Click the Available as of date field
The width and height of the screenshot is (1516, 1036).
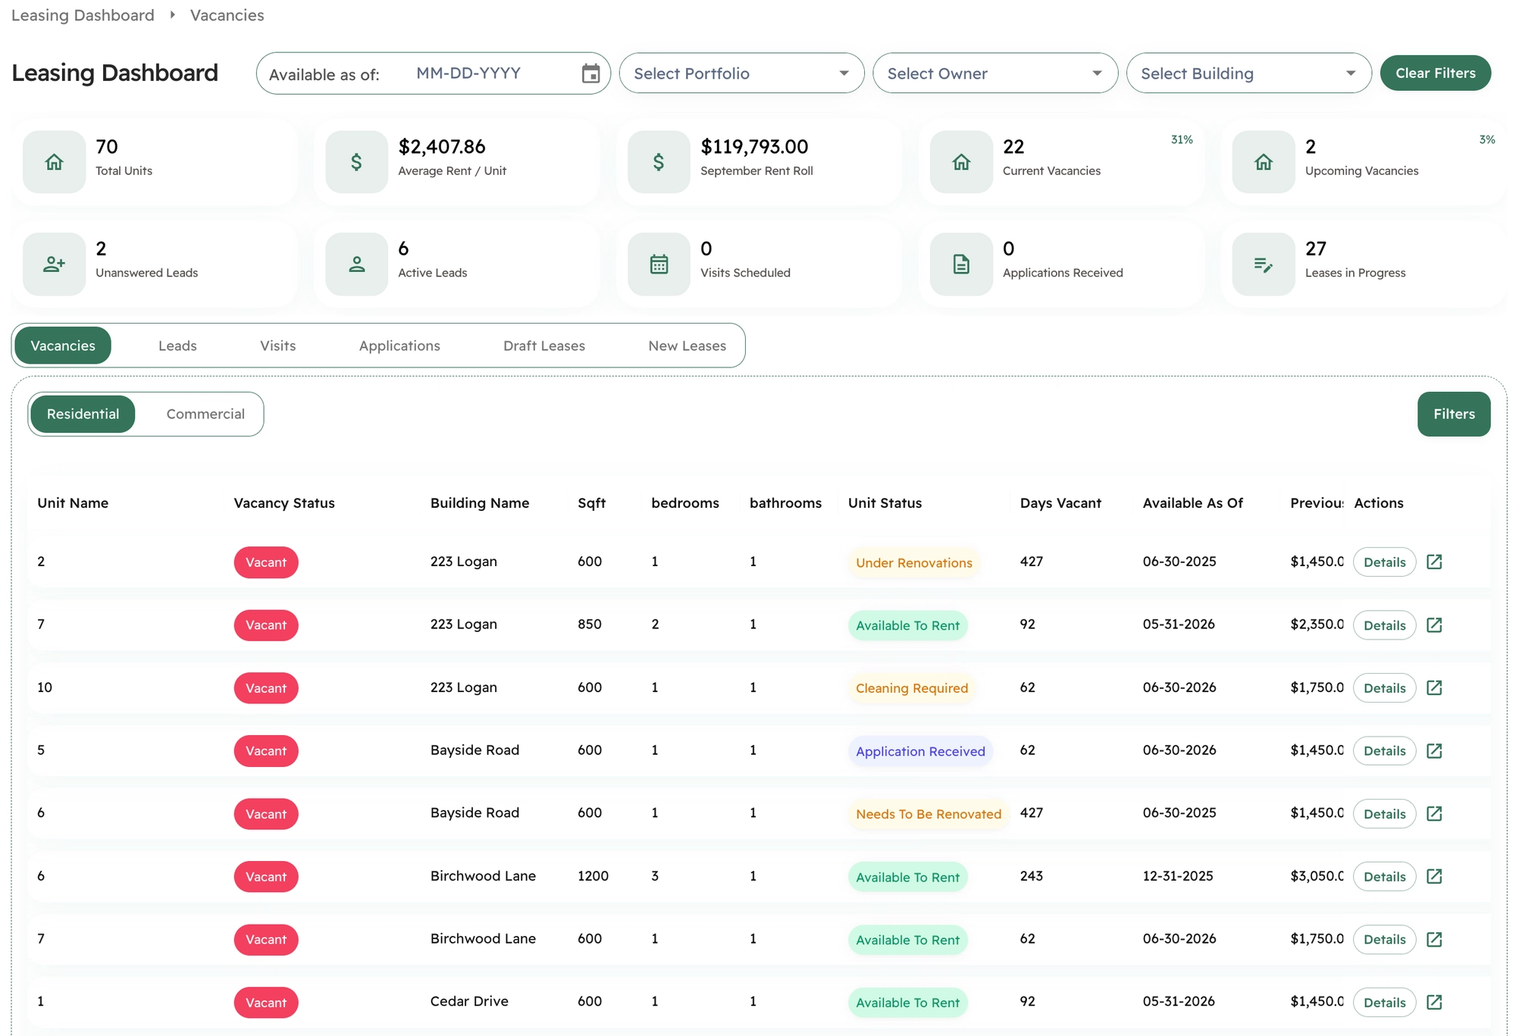pyautogui.click(x=433, y=73)
